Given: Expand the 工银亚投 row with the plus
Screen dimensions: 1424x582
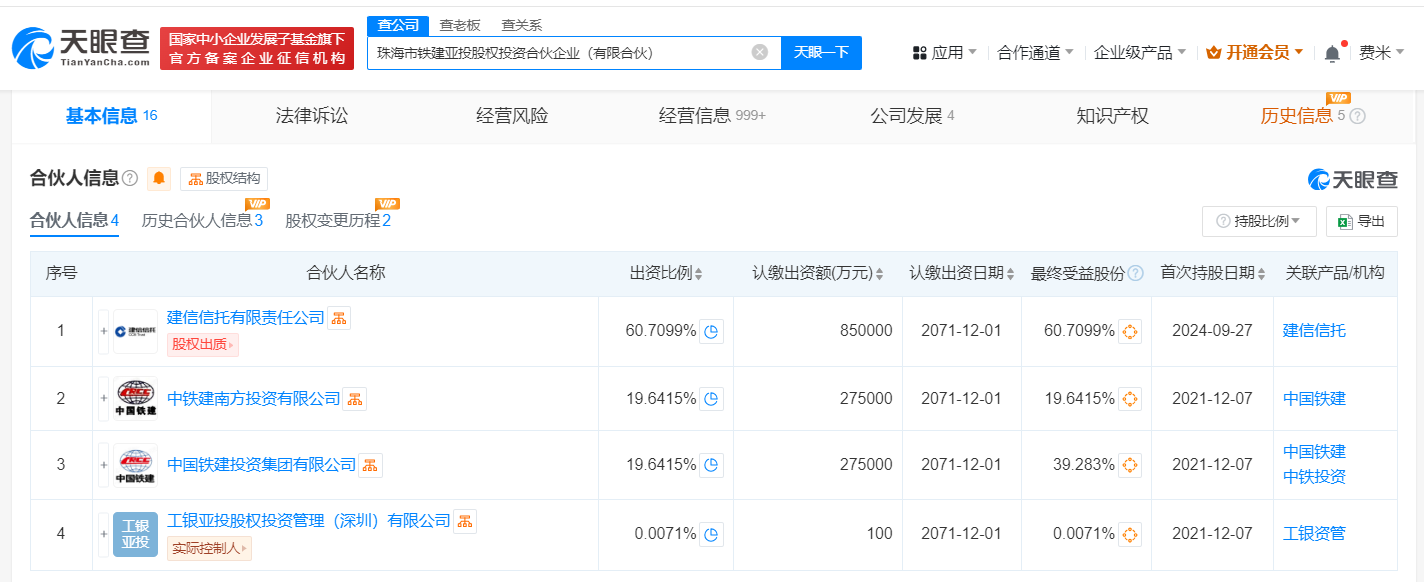Looking at the screenshot, I should coord(103,533).
